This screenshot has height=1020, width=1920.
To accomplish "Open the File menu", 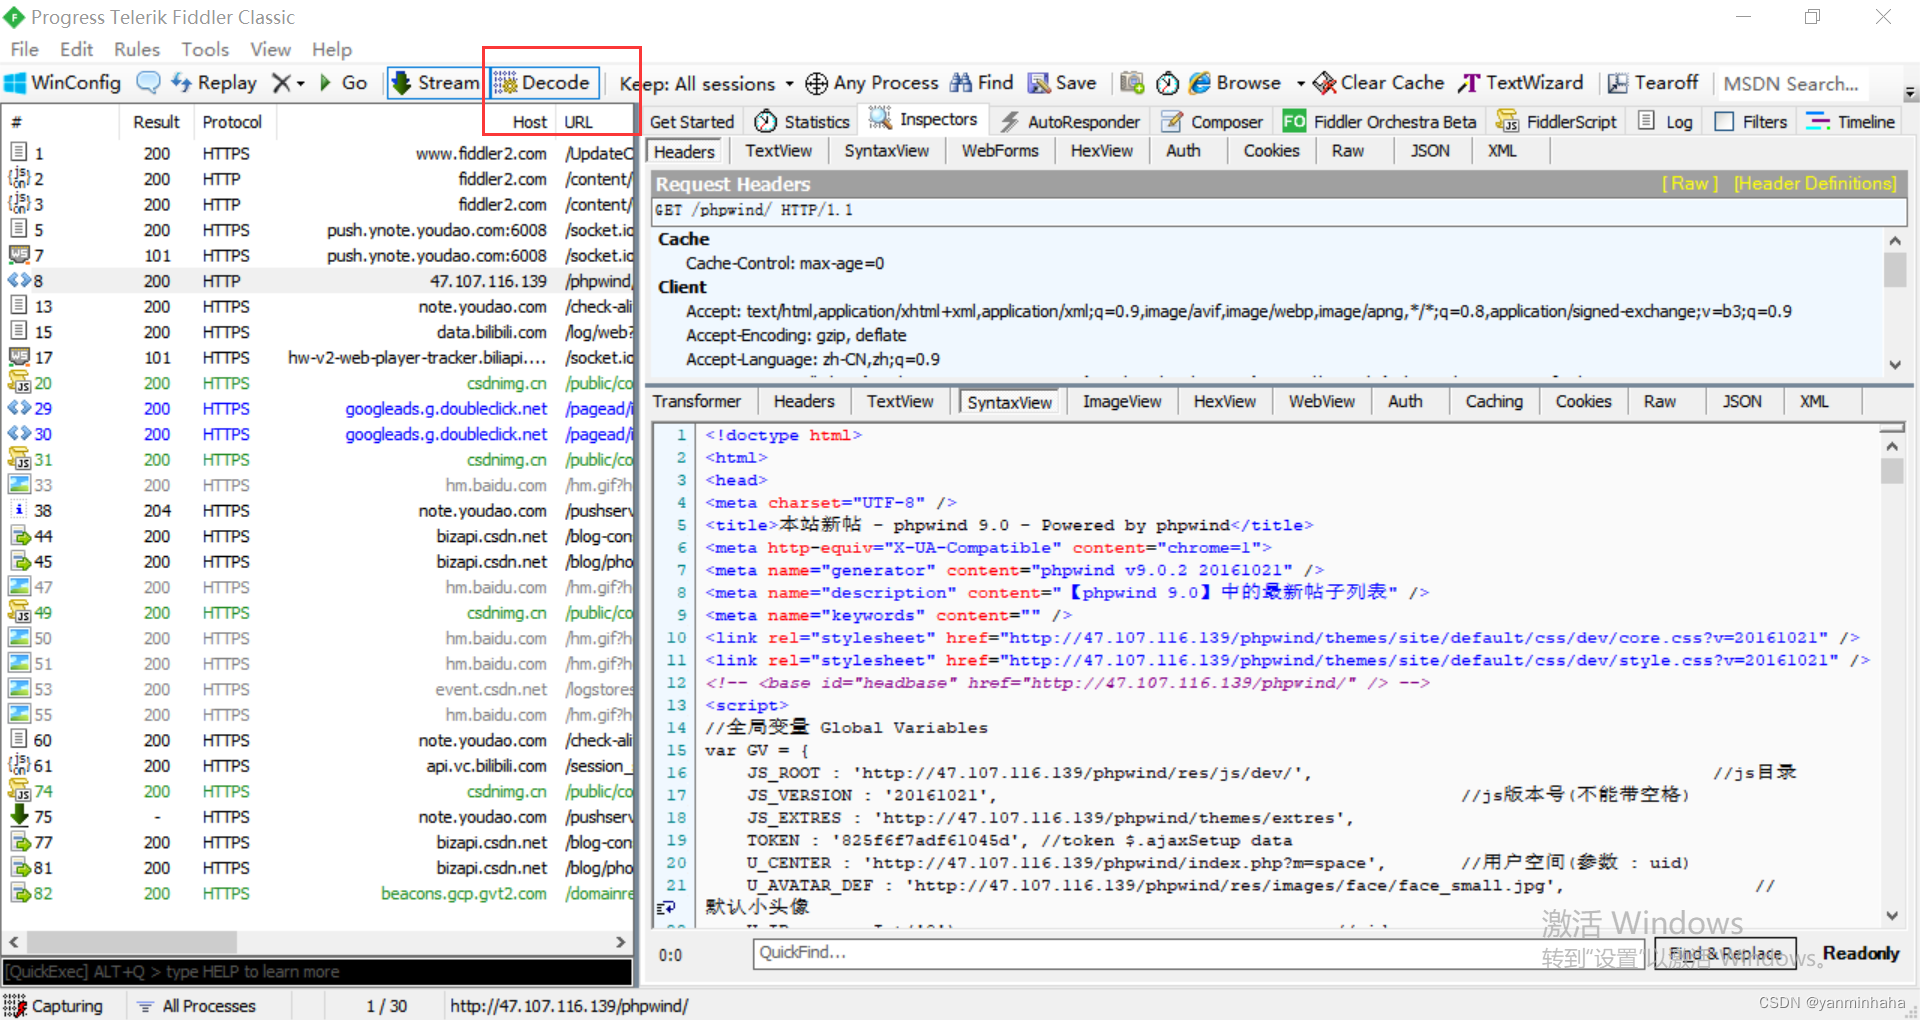I will 24,49.
